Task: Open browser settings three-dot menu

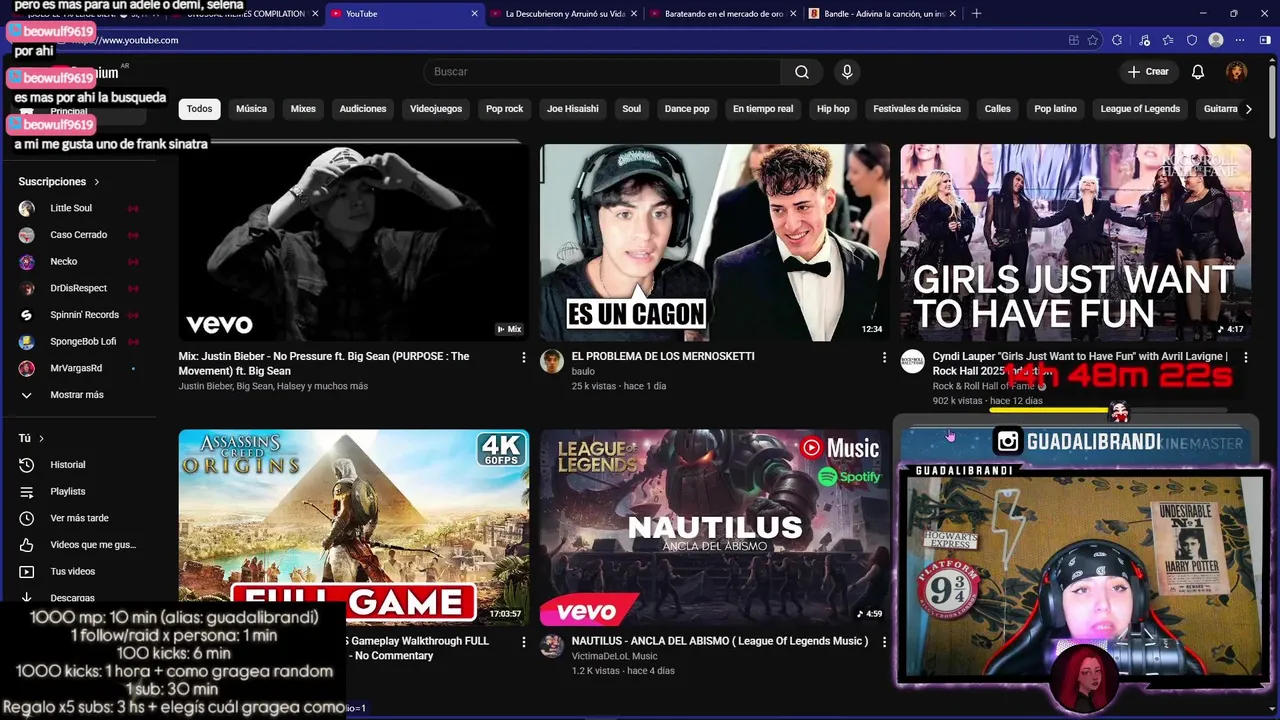Action: [x=1240, y=40]
